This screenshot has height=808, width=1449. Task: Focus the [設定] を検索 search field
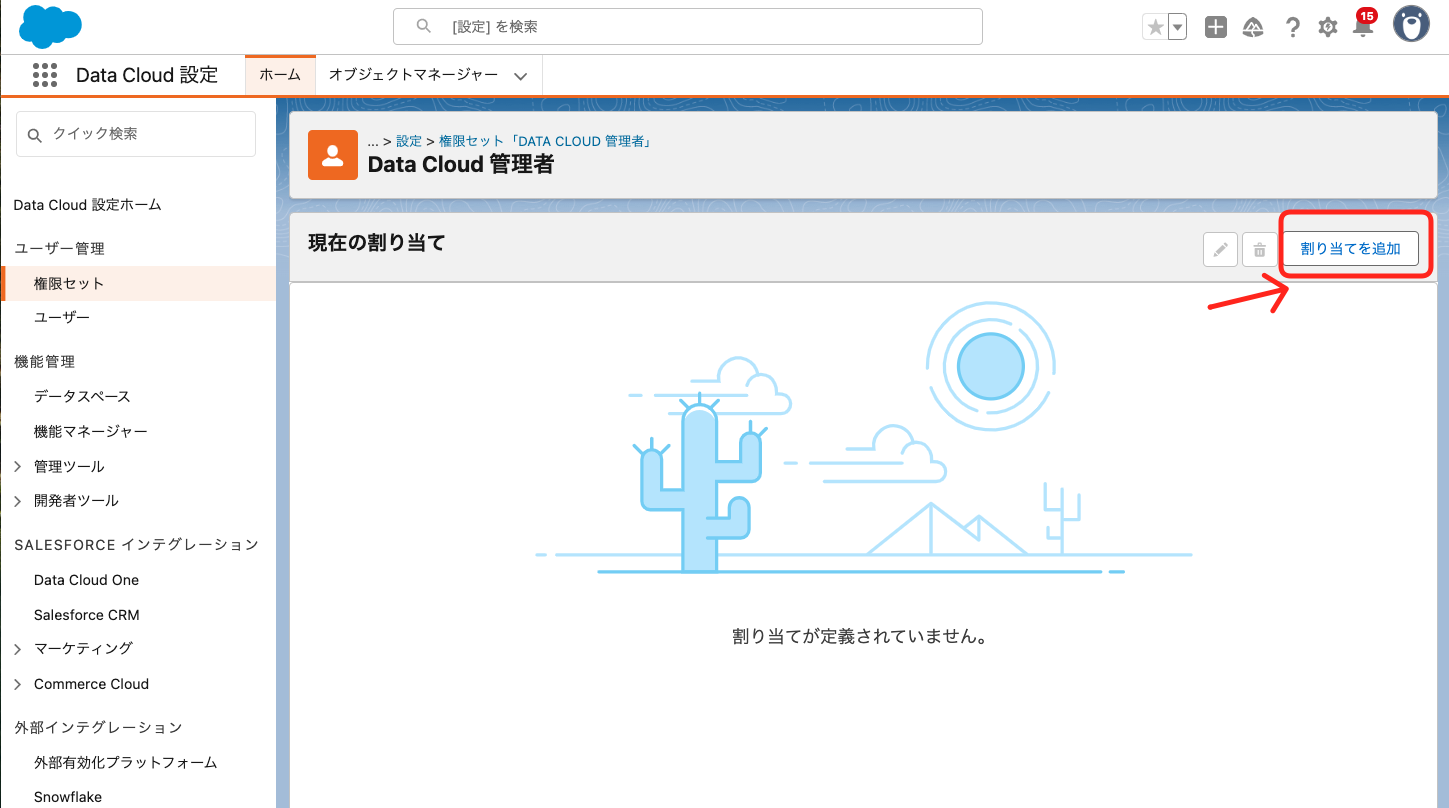click(688, 27)
